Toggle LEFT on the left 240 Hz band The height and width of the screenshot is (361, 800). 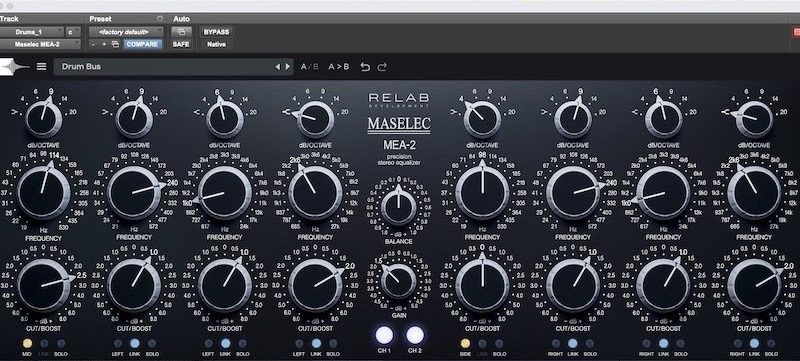coord(118,344)
